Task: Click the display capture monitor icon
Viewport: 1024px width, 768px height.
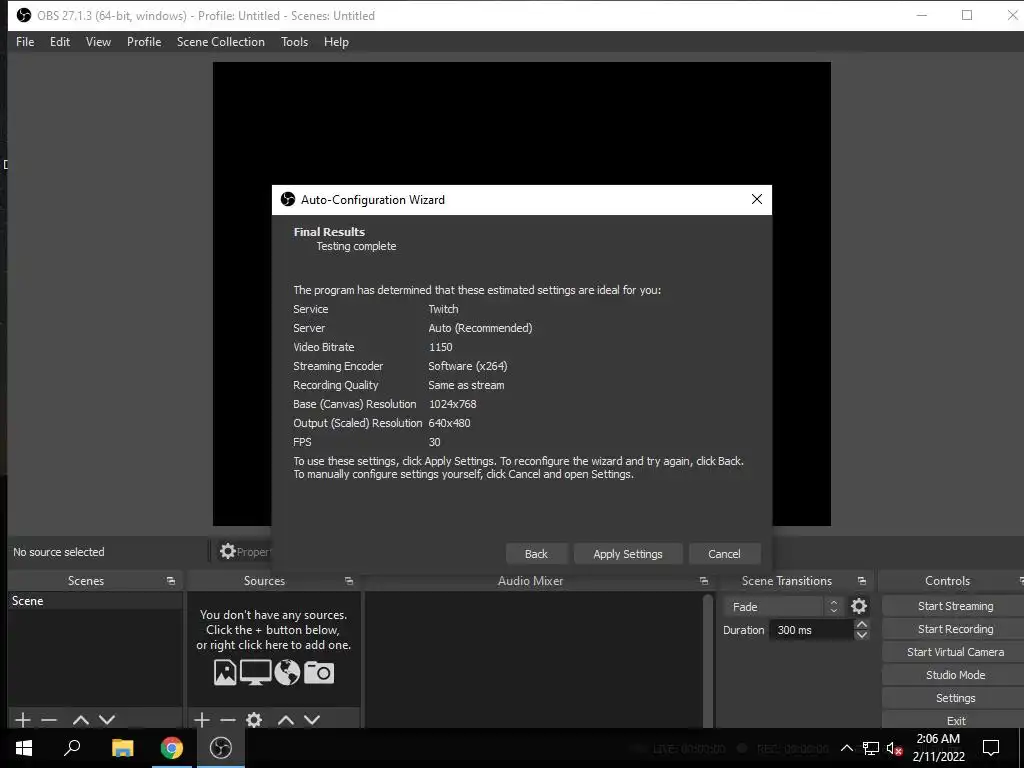Action: click(x=255, y=672)
